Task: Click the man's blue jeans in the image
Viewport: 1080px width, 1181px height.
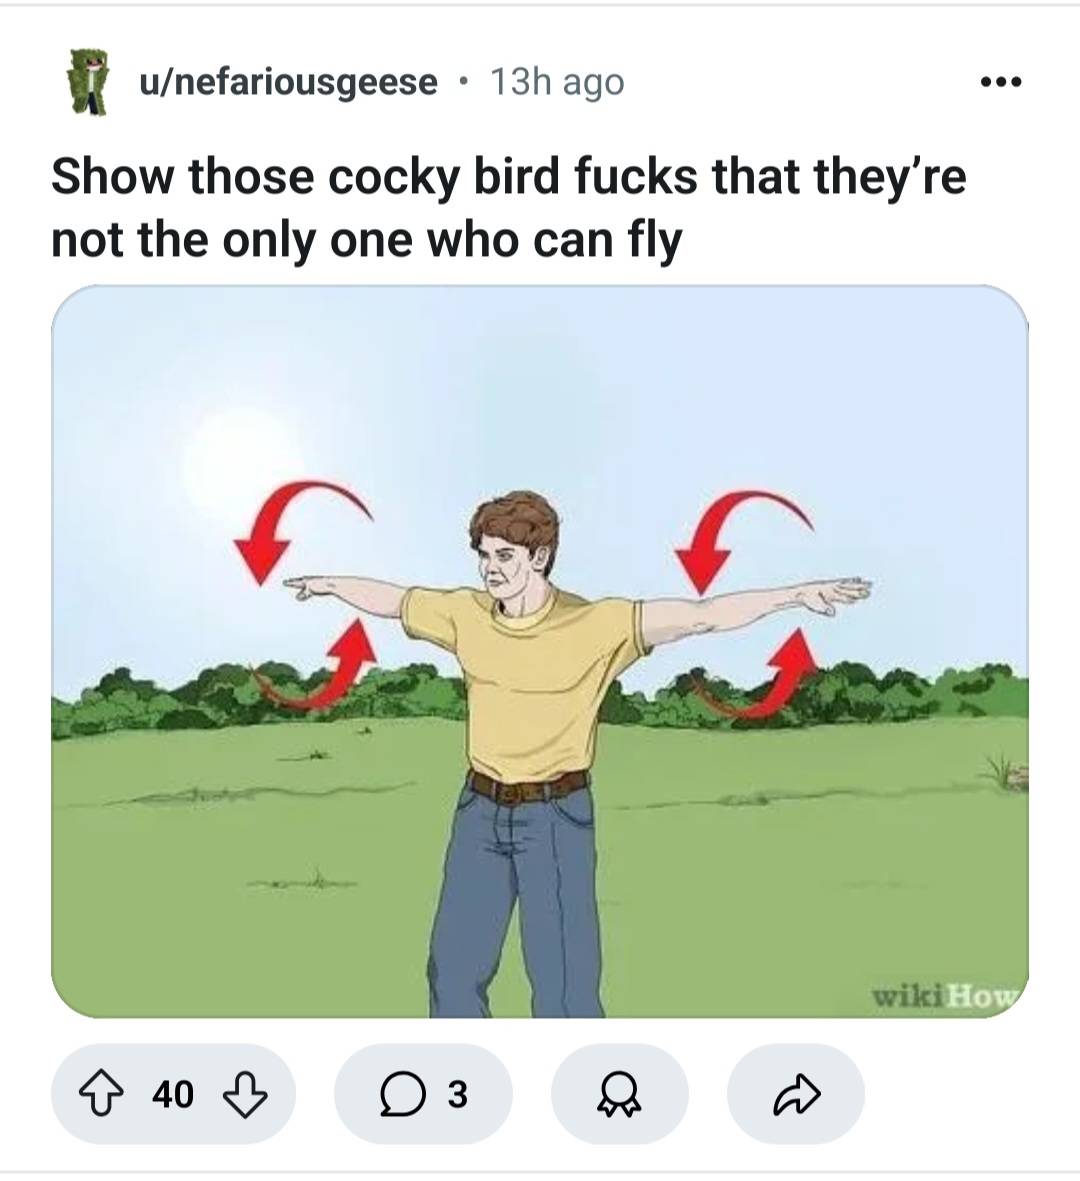Action: [x=520, y=900]
